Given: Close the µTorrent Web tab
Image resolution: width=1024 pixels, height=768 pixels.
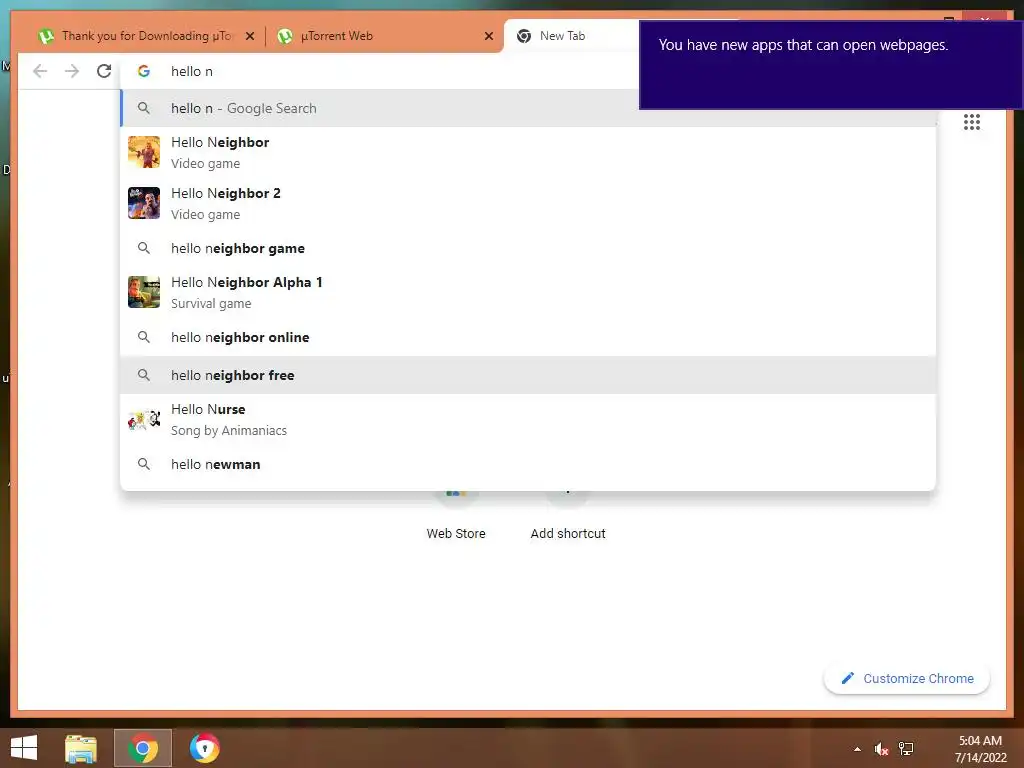Looking at the screenshot, I should coord(488,36).
